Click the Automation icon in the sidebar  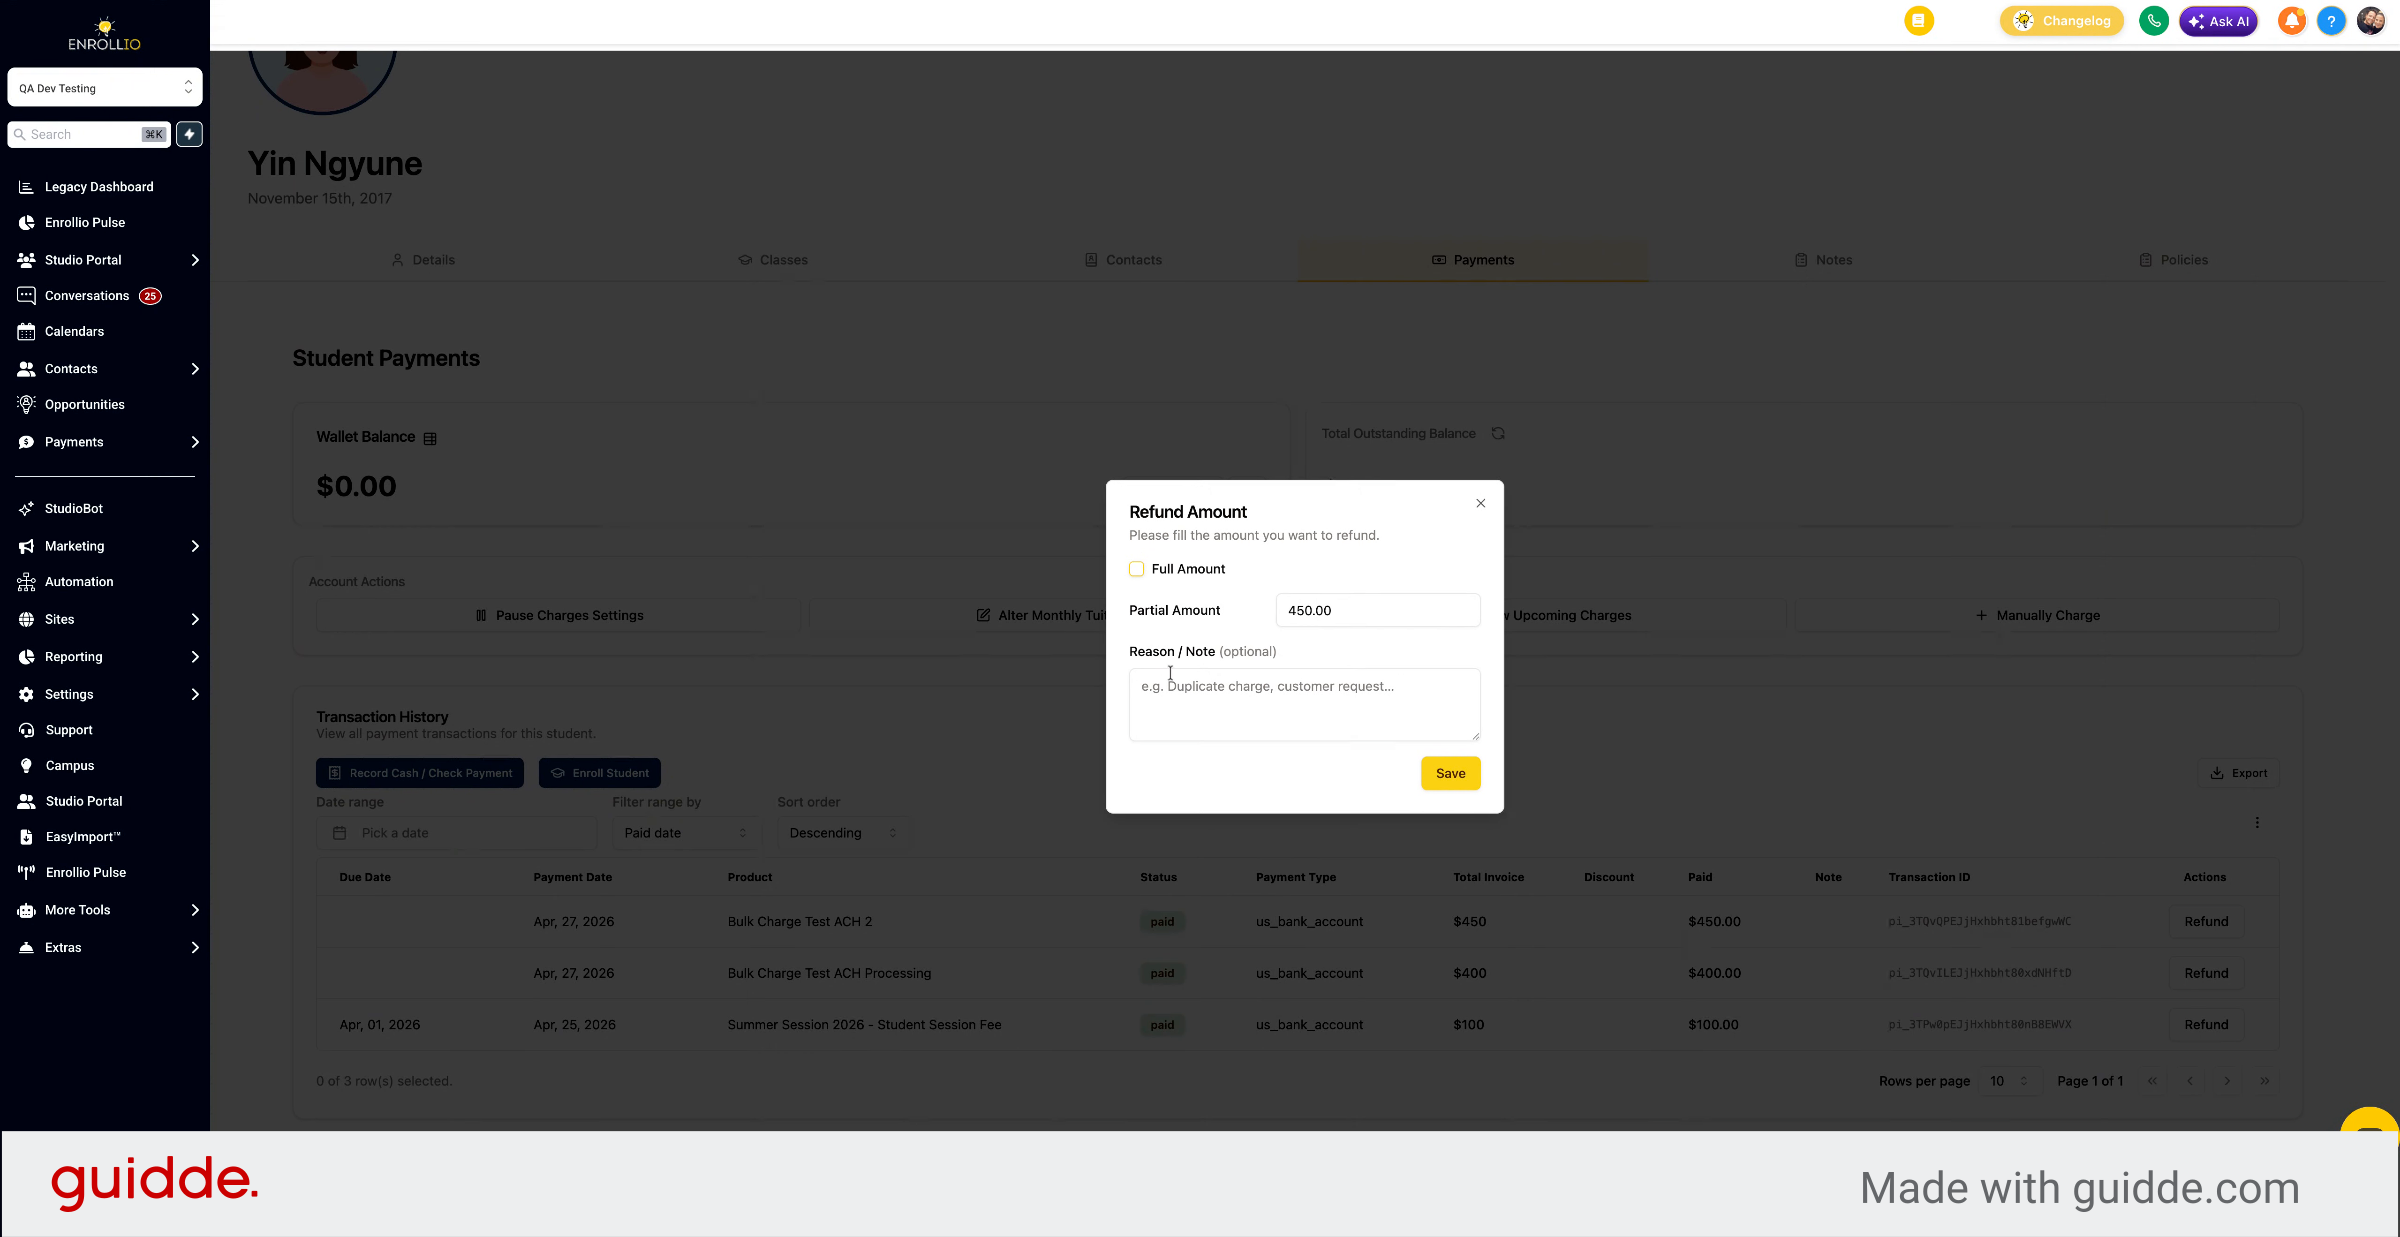coord(27,582)
